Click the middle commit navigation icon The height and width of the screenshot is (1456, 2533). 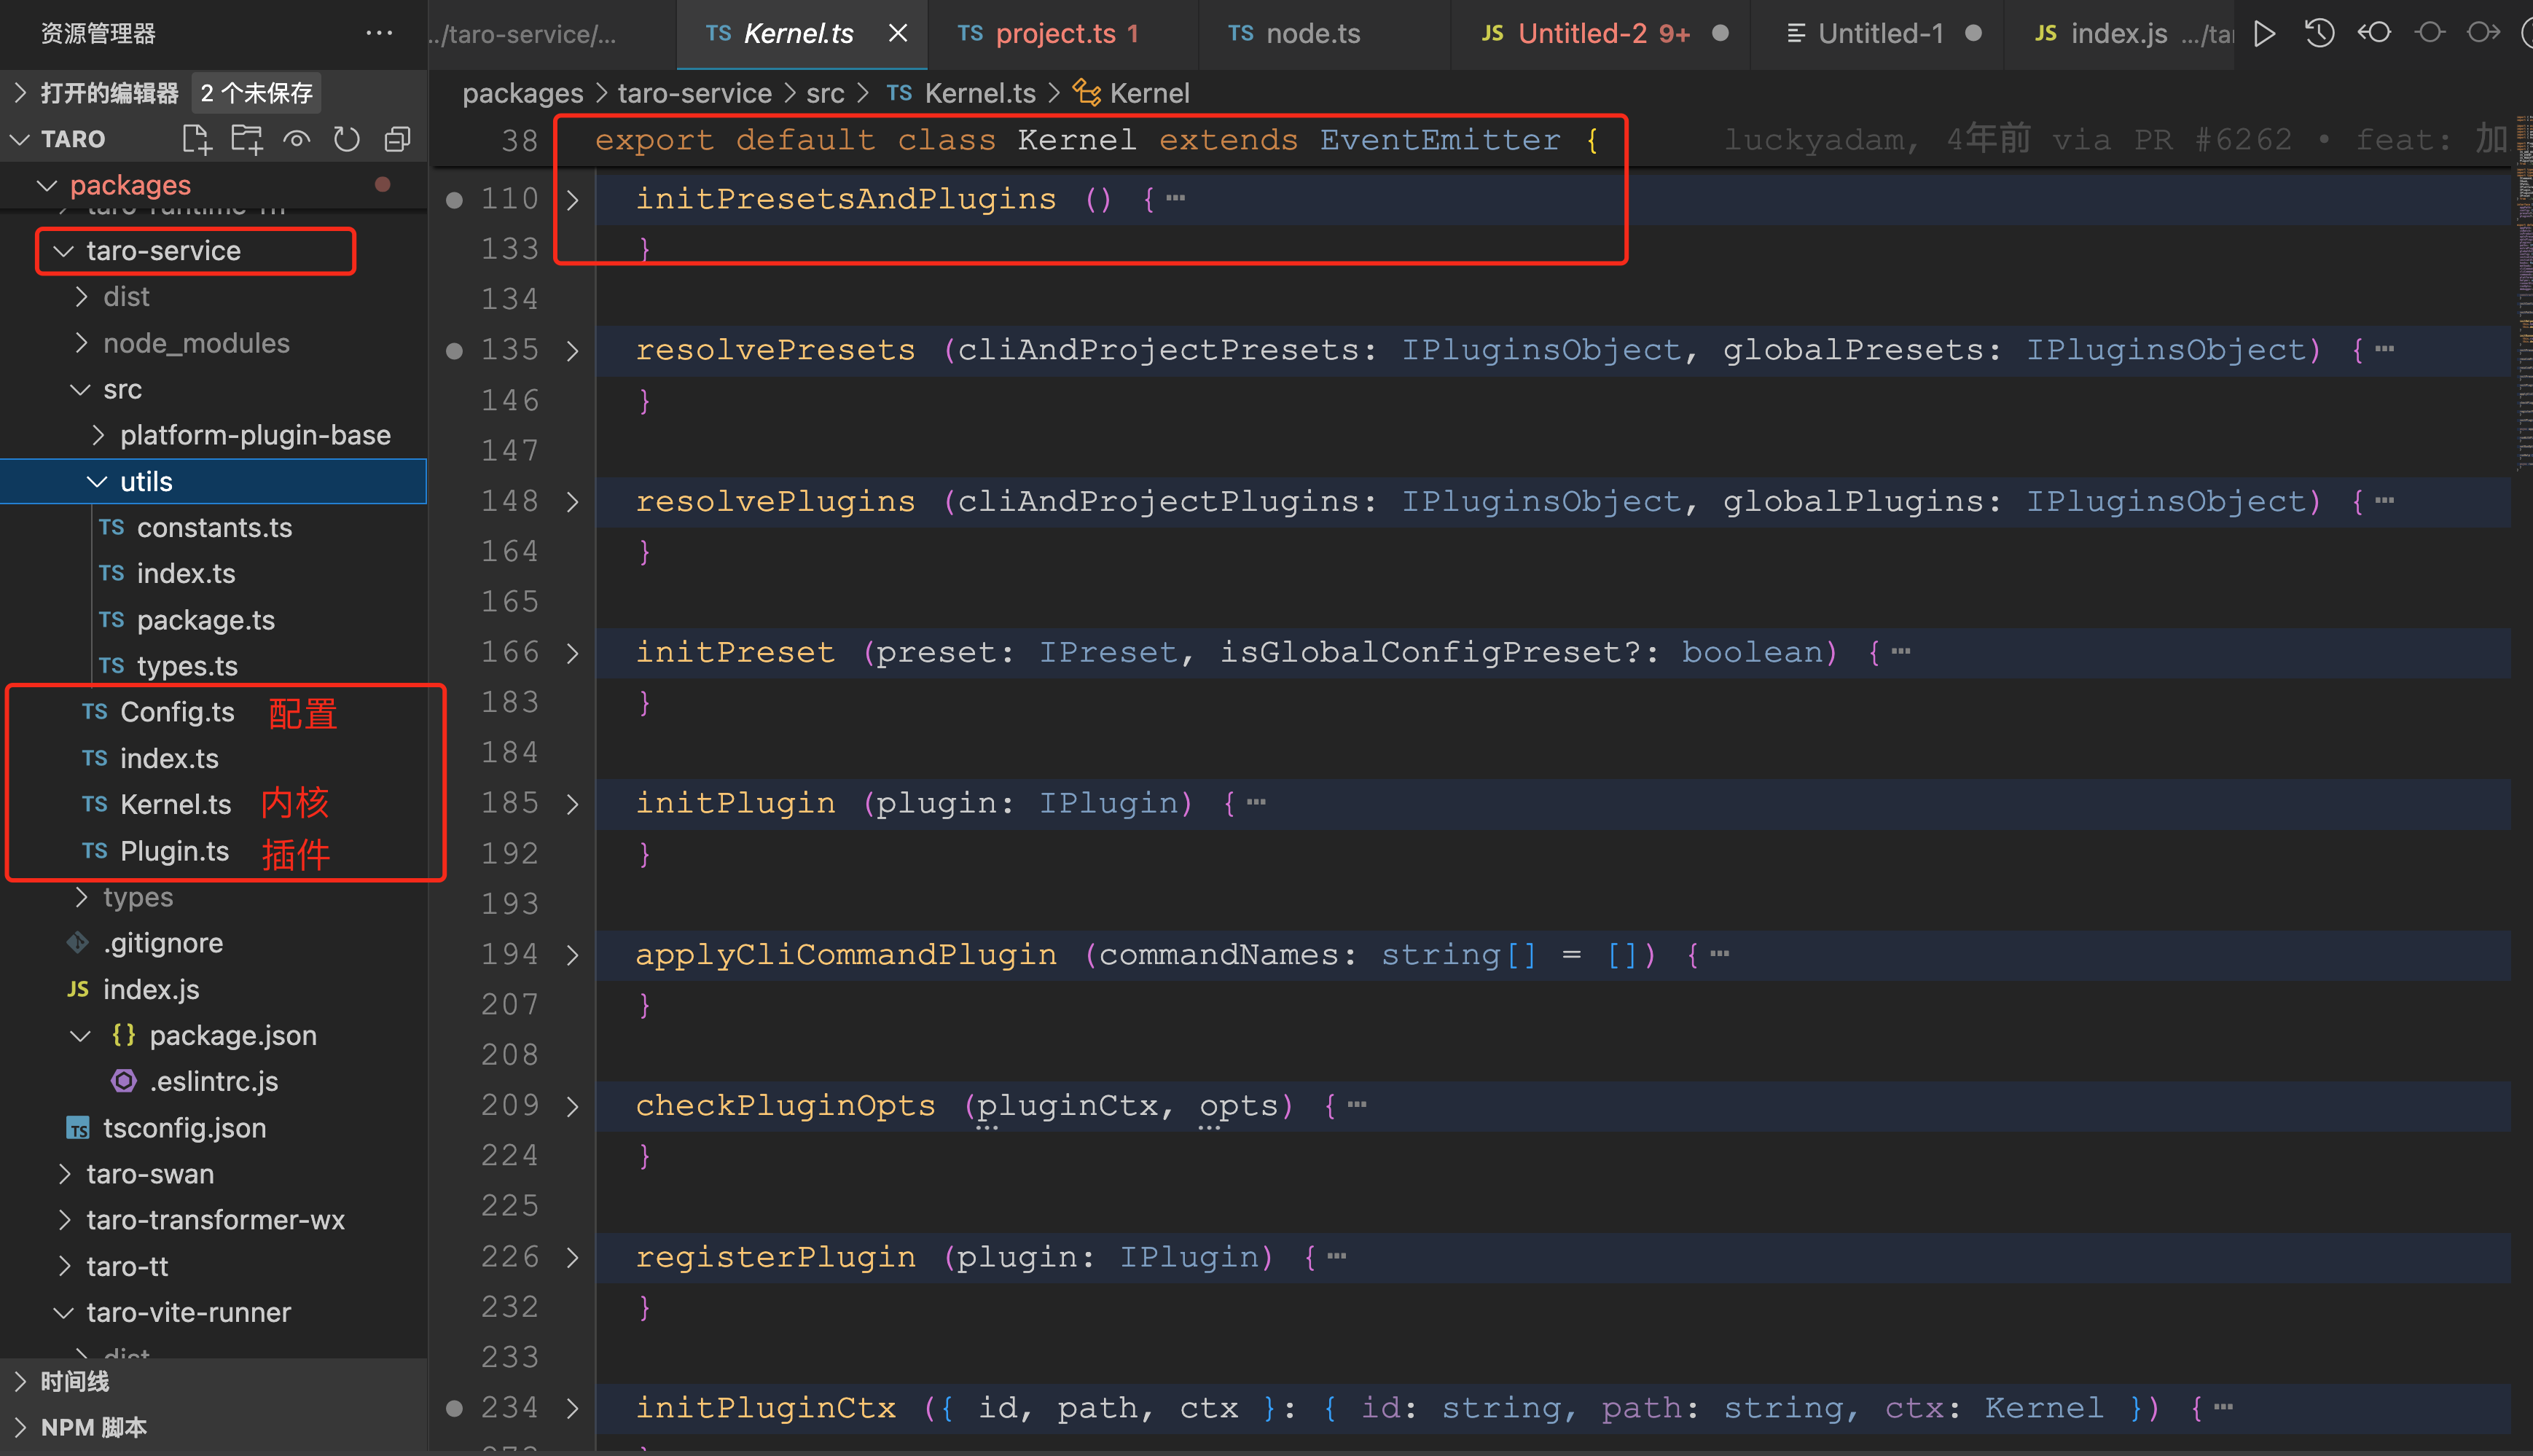(2429, 33)
